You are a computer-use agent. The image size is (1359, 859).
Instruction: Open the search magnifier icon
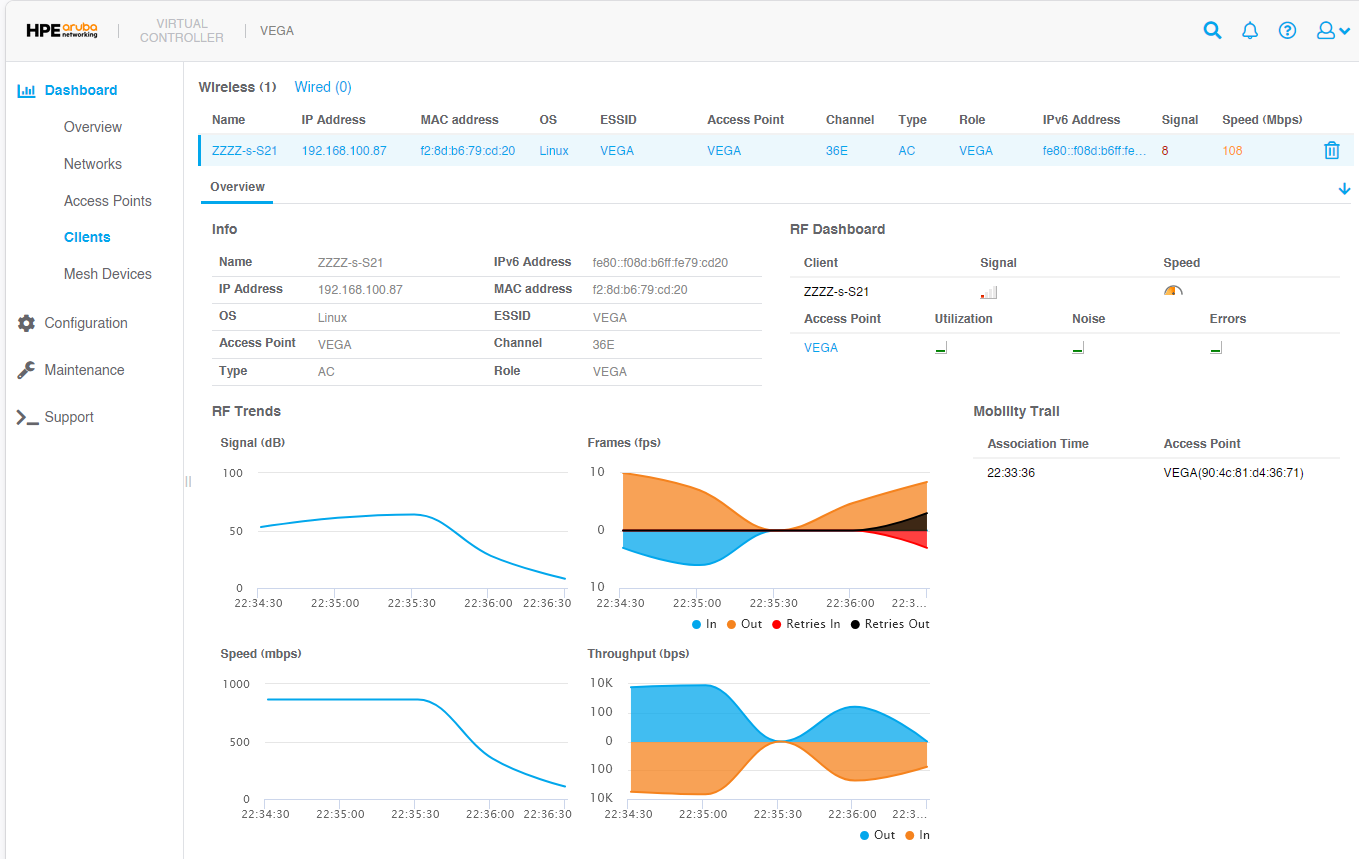click(x=1212, y=30)
